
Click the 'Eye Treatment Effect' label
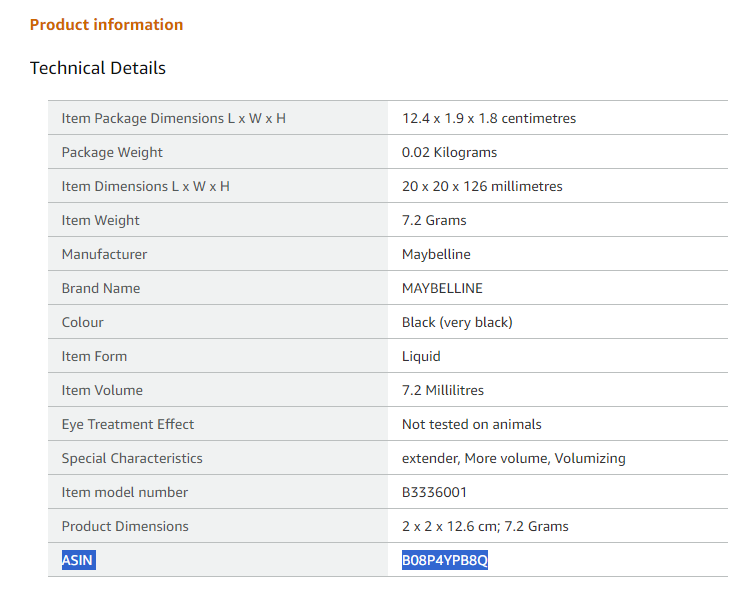(x=127, y=425)
